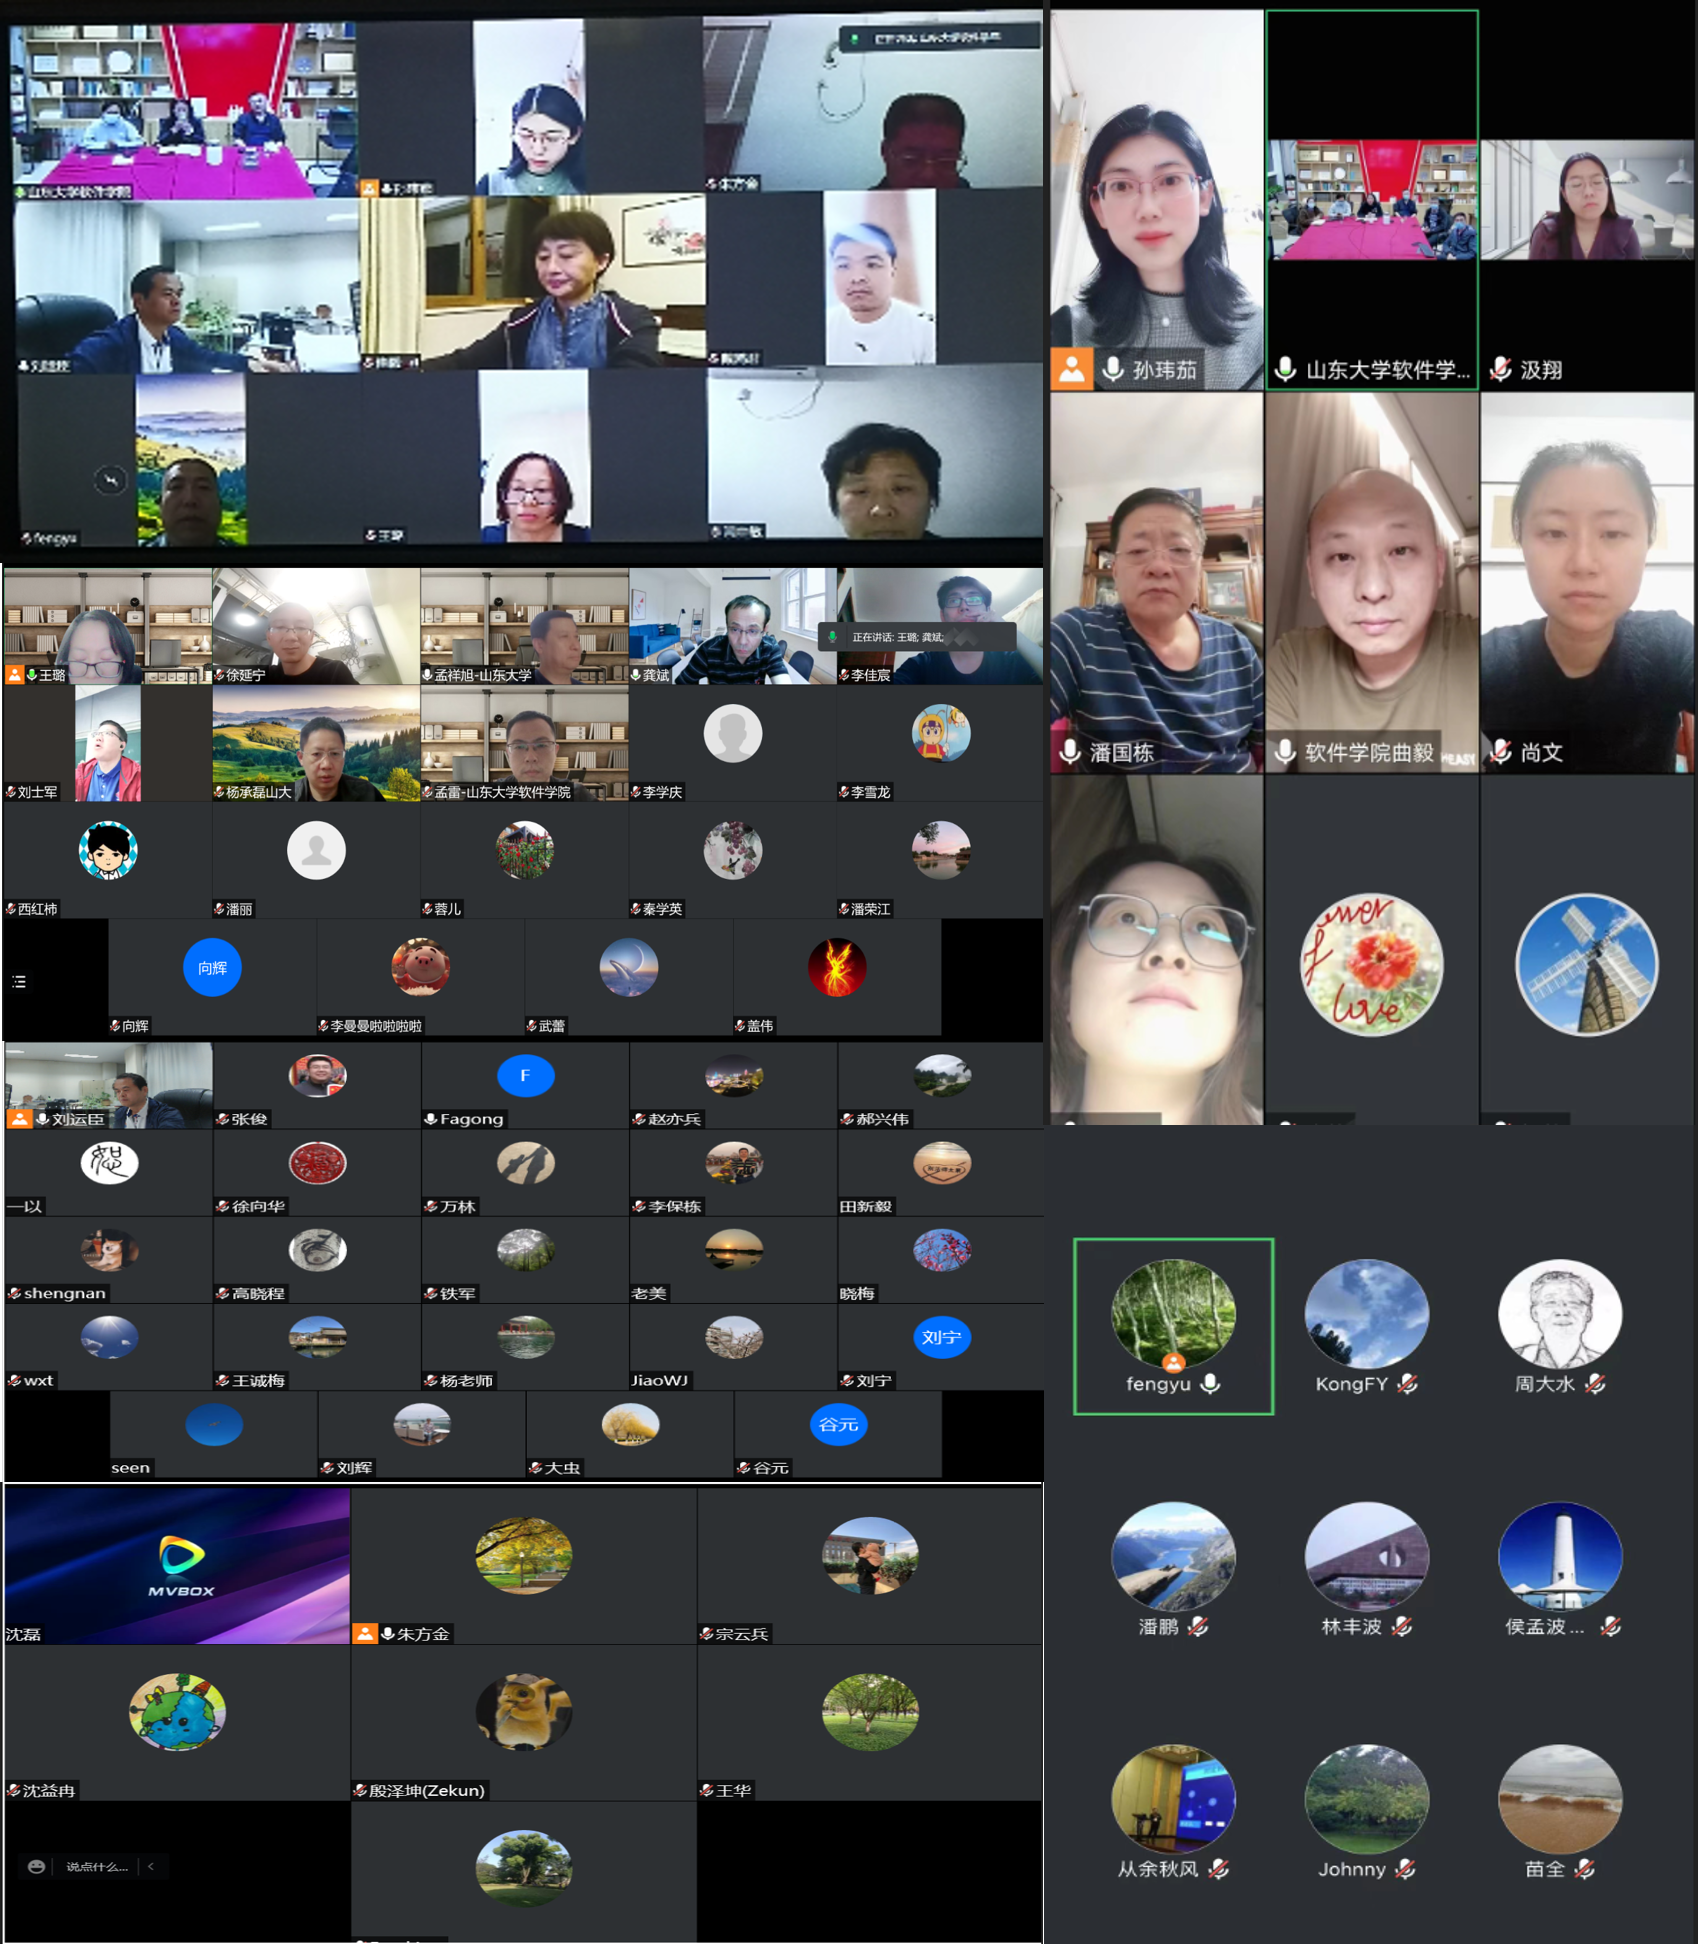The width and height of the screenshot is (1698, 1944).
Task: Click the participant list icon beside 向辉
Action: (20, 982)
